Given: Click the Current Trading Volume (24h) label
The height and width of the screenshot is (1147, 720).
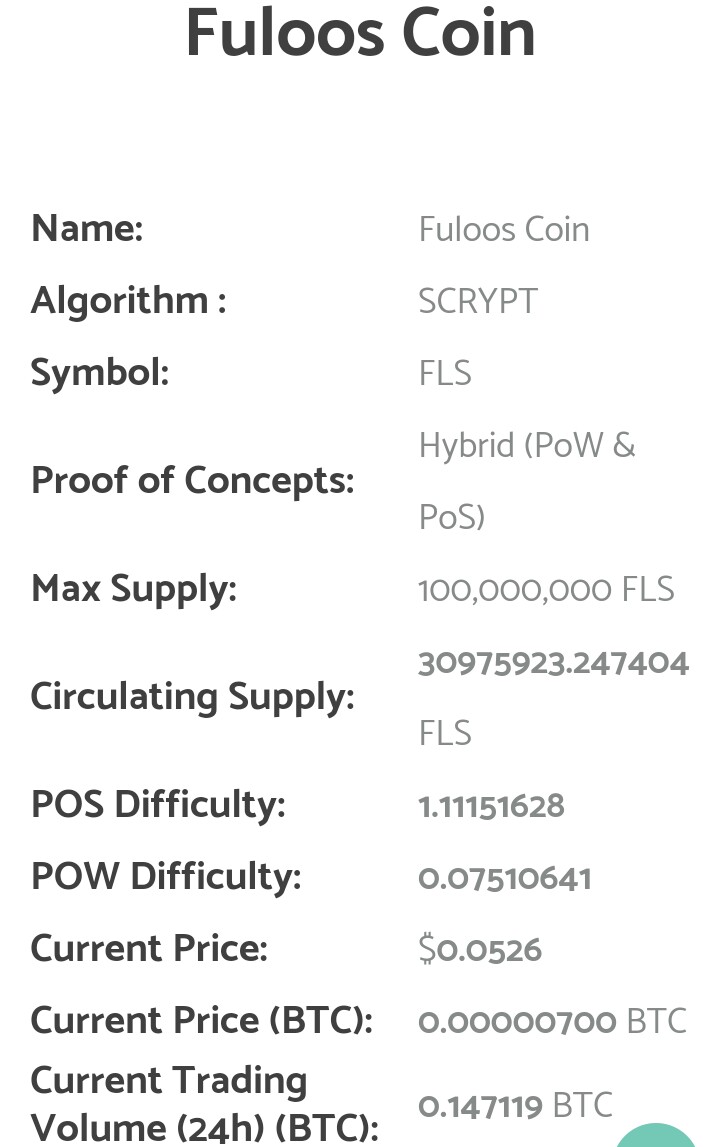Looking at the screenshot, I should [x=205, y=1105].
